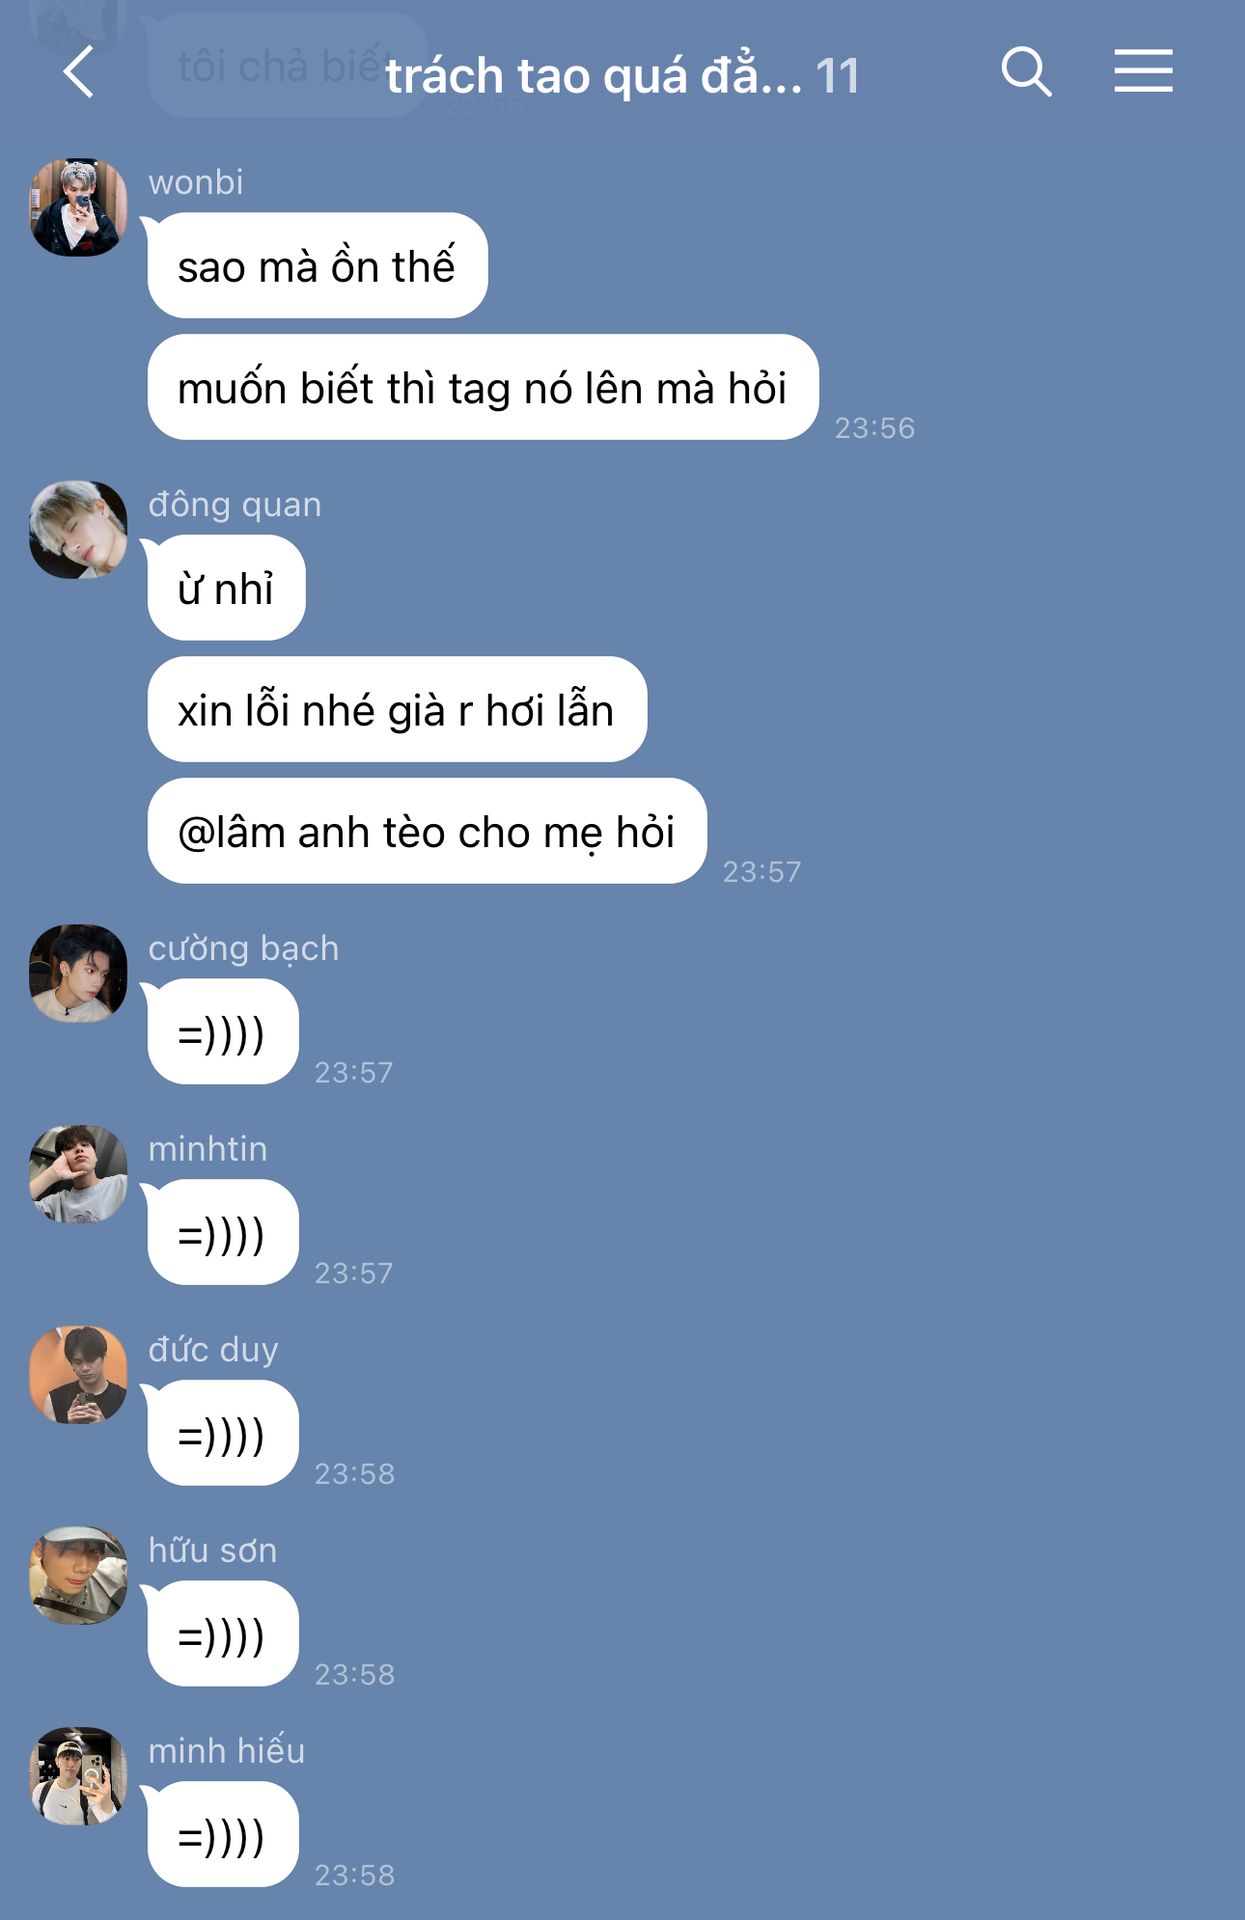Tap the @lâm anh mention message
The height and width of the screenshot is (1920, 1245).
pos(427,831)
